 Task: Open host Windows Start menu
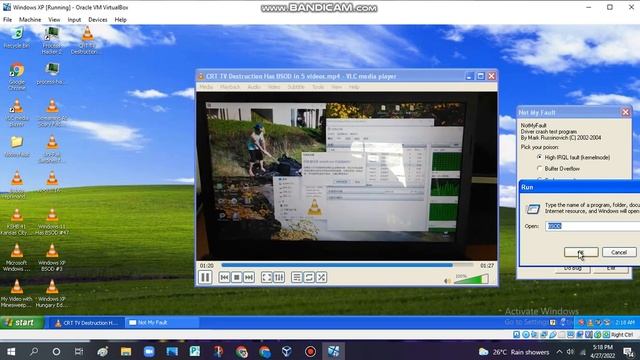tap(11, 351)
